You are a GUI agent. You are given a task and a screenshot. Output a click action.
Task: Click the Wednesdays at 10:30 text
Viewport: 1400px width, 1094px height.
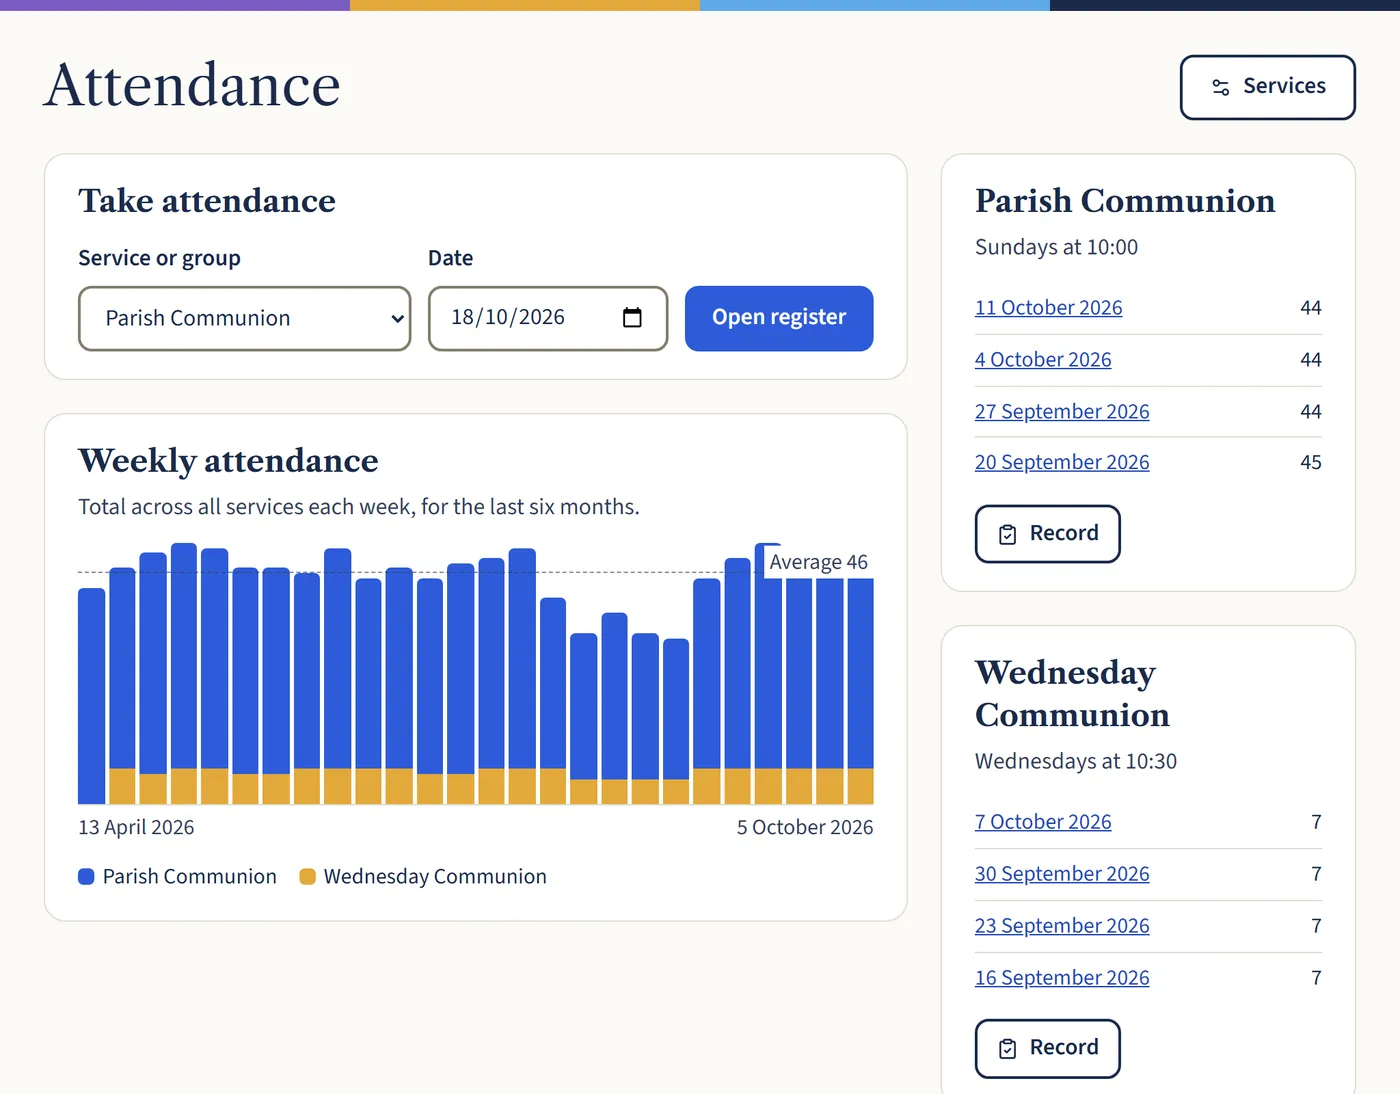1076,761
